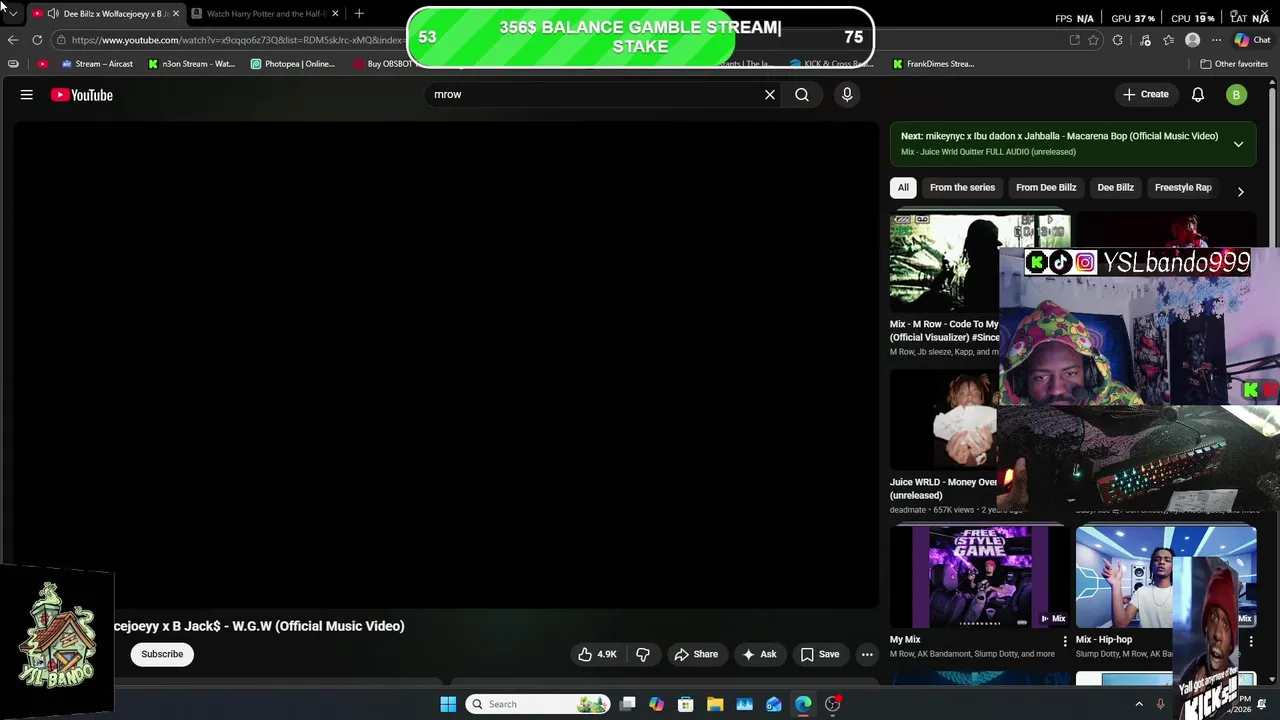Viewport: 1280px width, 720px height.
Task: Open the account avatar menu
Action: click(1237, 95)
